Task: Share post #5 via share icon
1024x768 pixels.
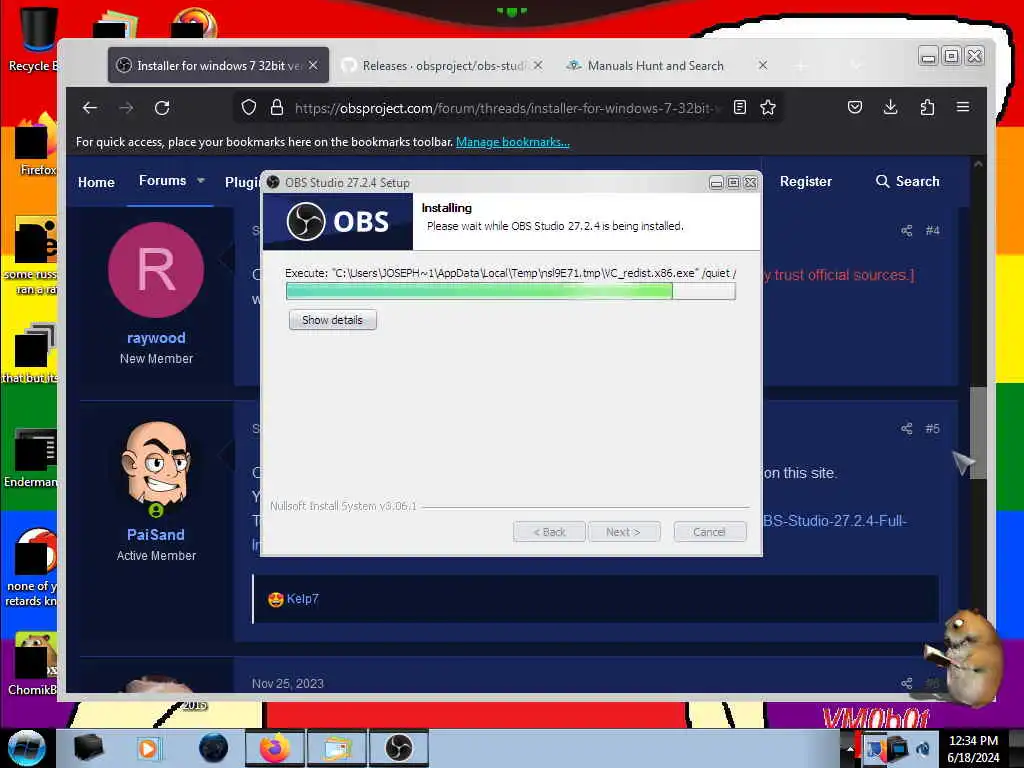Action: (906, 428)
